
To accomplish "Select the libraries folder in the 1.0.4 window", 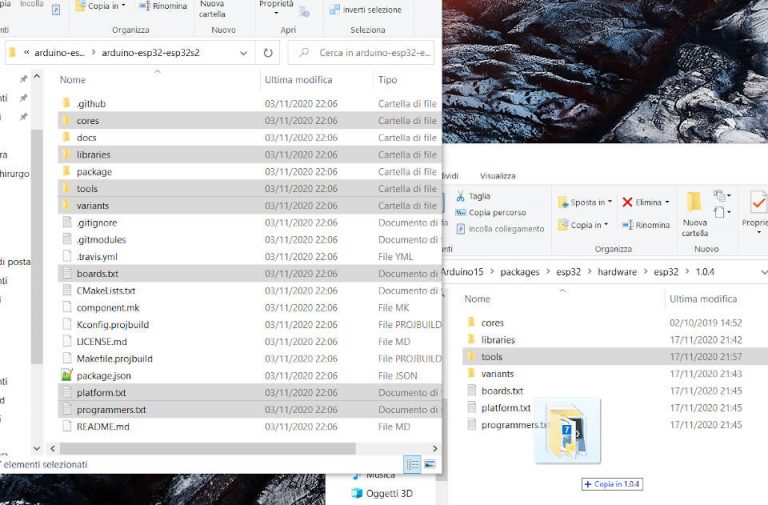I will coord(497,340).
